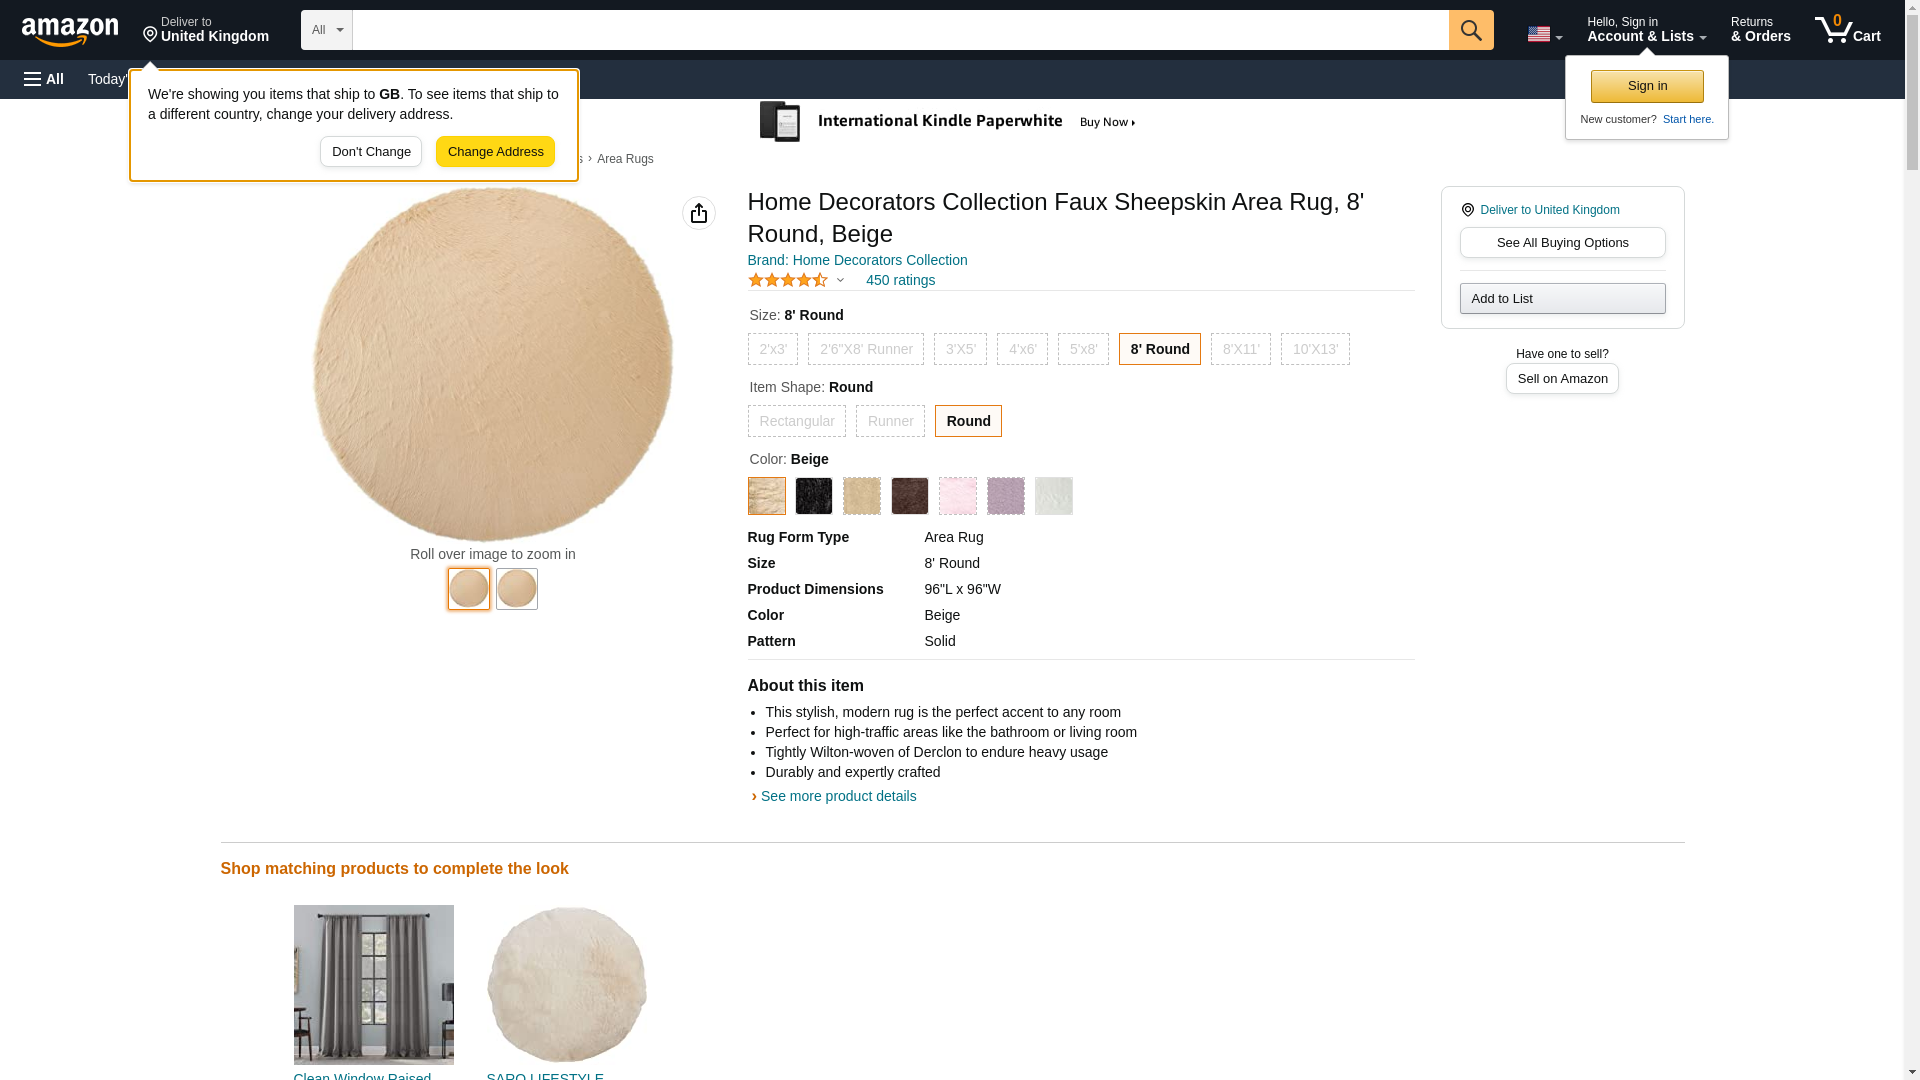Viewport: 1920px width, 1080px height.
Task: Select the 10'X13' size option
Action: pyautogui.click(x=1314, y=349)
